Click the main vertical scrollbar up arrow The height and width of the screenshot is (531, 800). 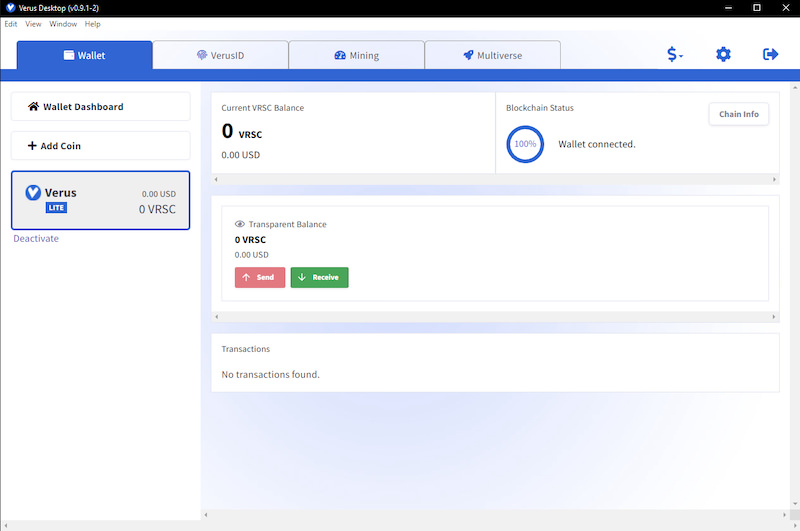coord(795,88)
